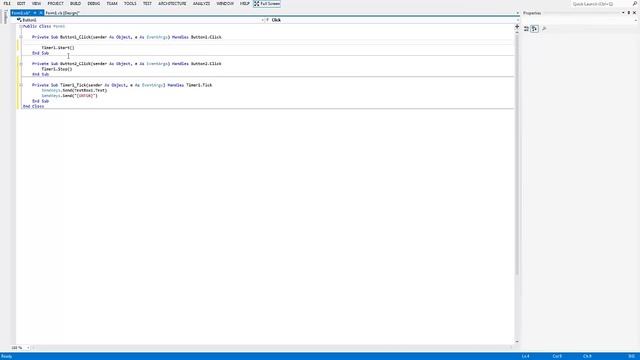Open the ANALYZE menu
Viewport: 640px width, 360px height.
pos(201,3)
